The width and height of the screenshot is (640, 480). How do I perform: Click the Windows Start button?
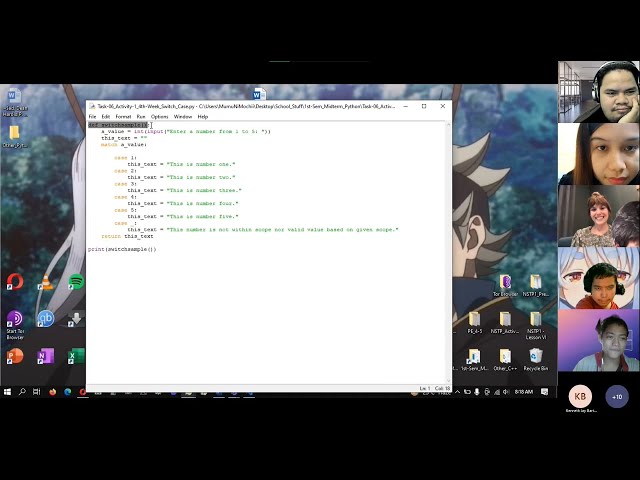(7, 392)
